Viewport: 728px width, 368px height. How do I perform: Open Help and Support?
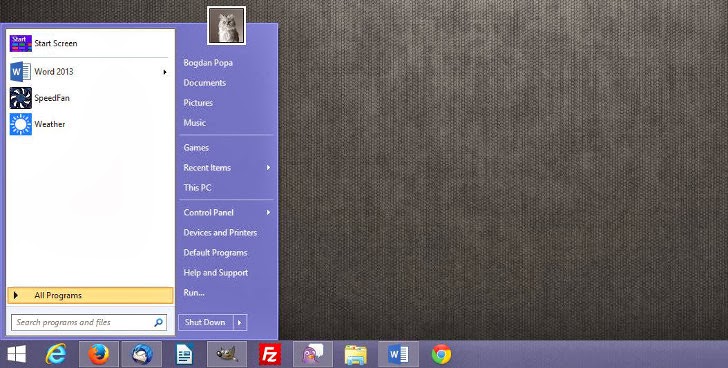[215, 273]
